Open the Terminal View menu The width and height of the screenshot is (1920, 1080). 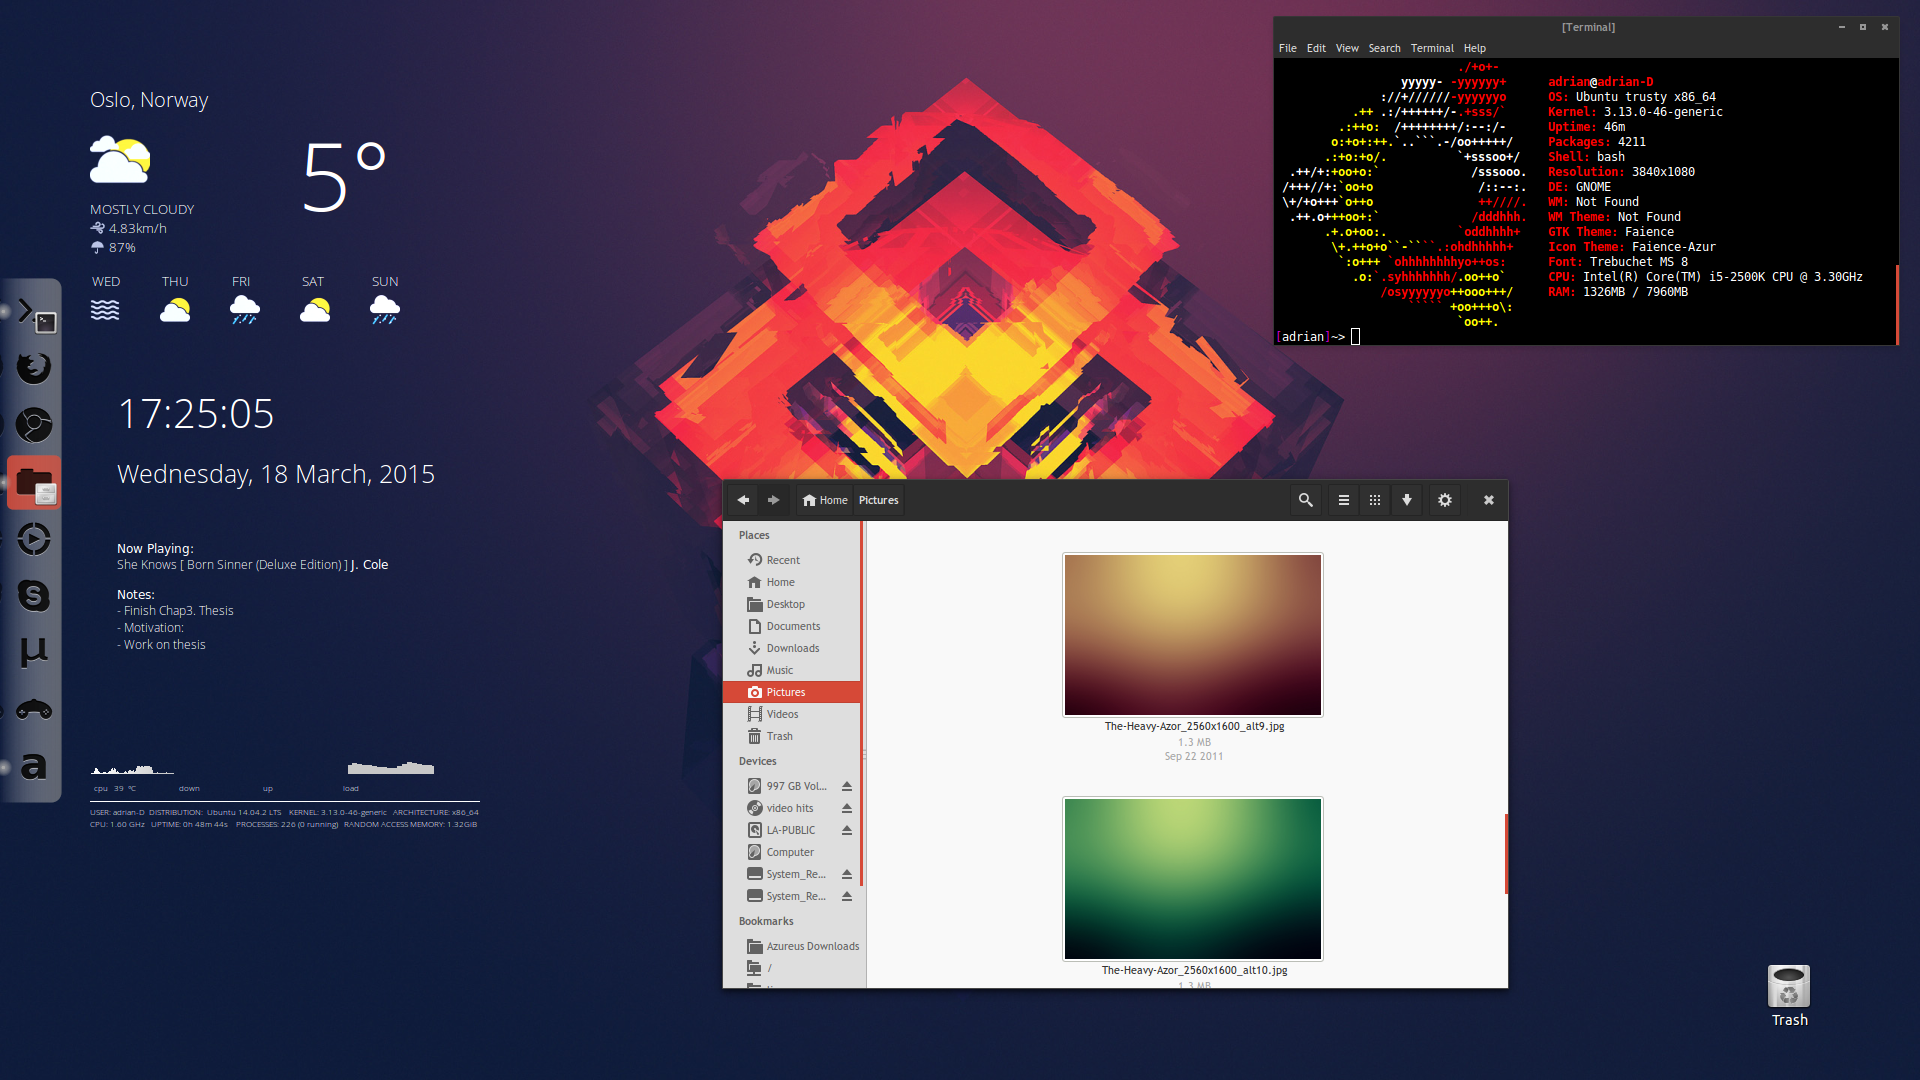[x=1347, y=48]
